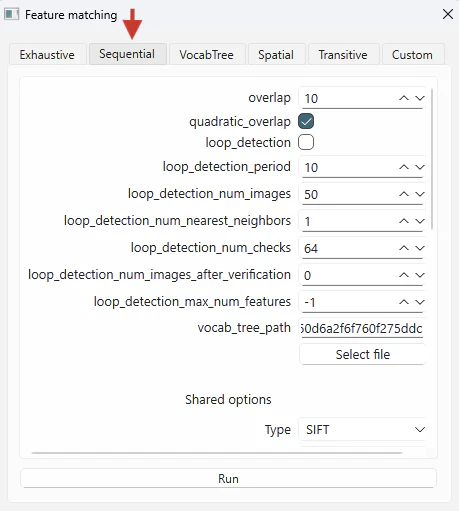Enable the loop_detection checkbox
This screenshot has height=511, width=459.
(x=306, y=142)
